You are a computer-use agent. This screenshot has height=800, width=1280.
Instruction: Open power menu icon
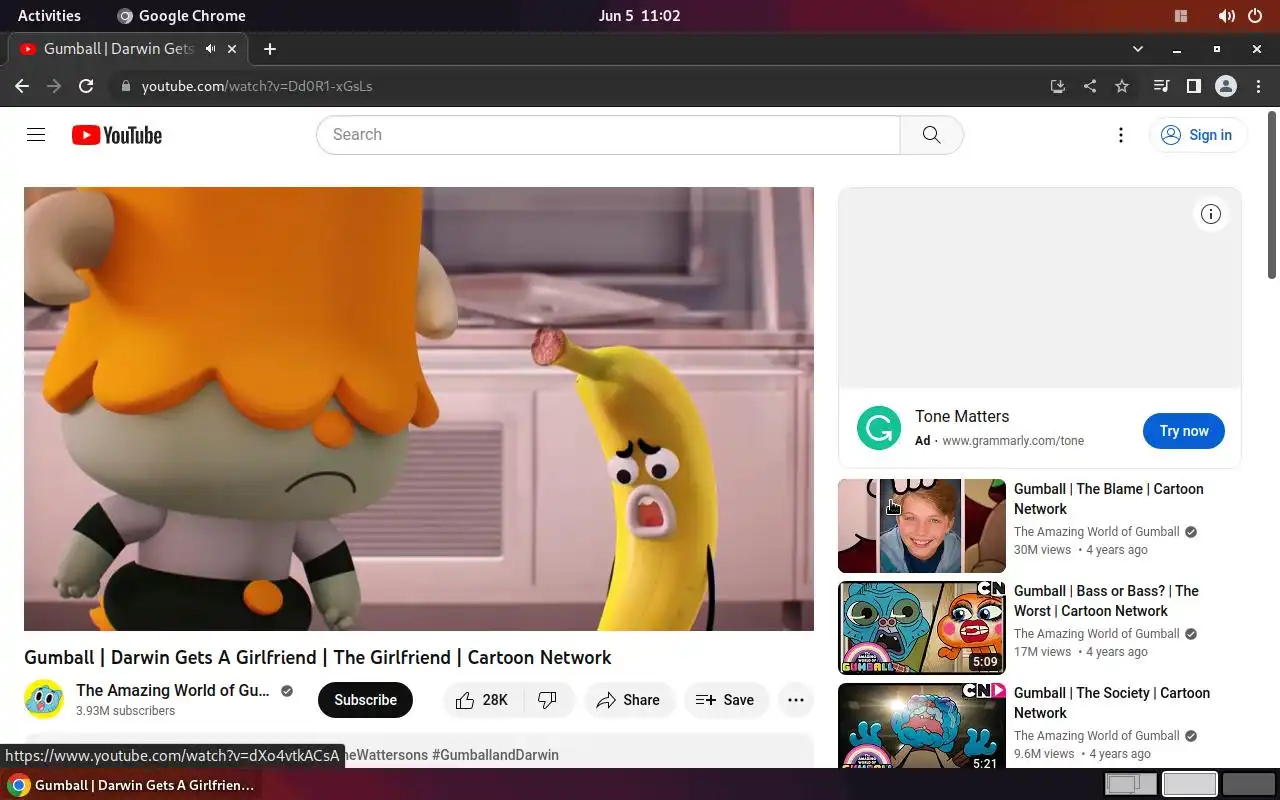point(1255,16)
